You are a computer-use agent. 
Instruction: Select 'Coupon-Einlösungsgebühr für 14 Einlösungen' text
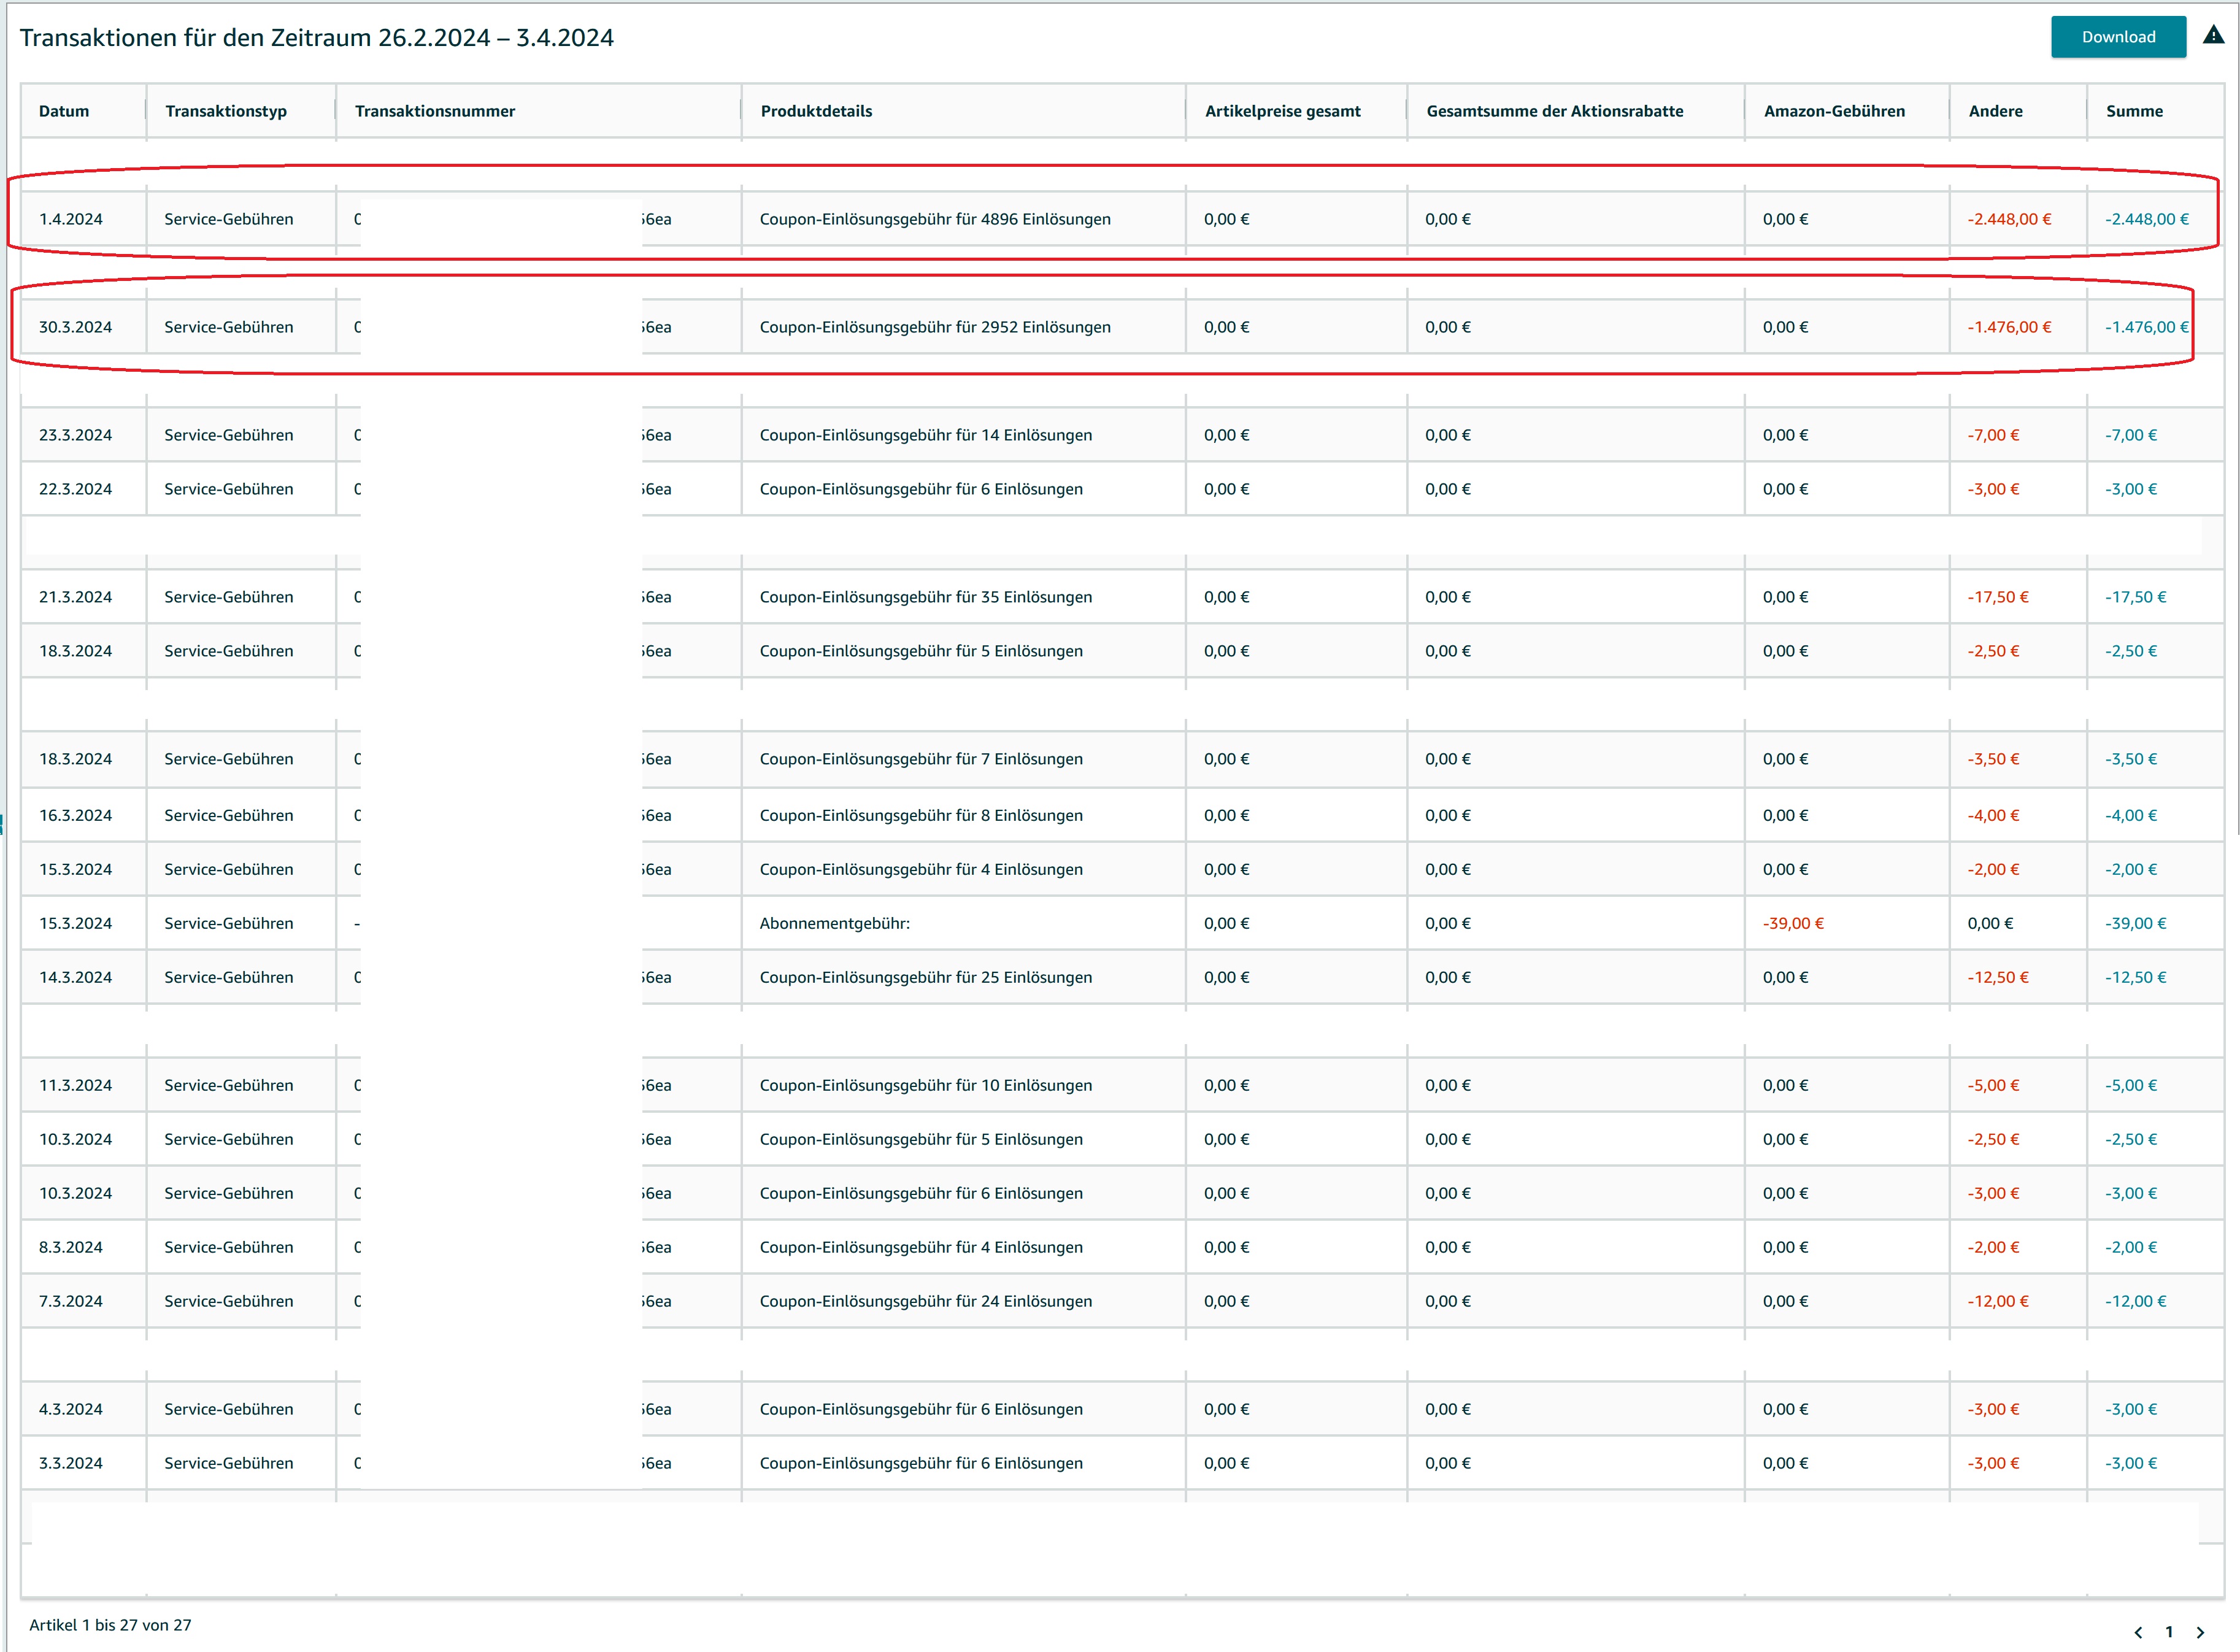point(926,435)
